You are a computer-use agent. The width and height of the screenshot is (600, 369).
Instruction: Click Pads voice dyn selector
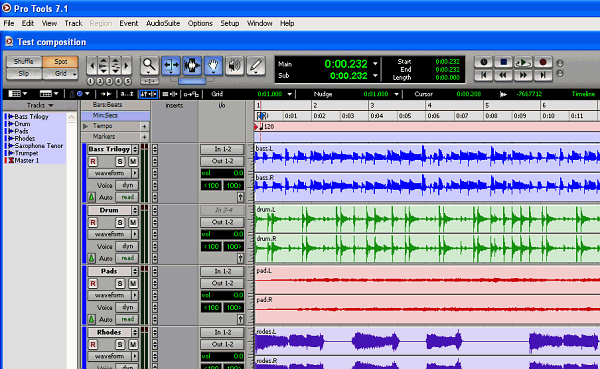[127, 307]
